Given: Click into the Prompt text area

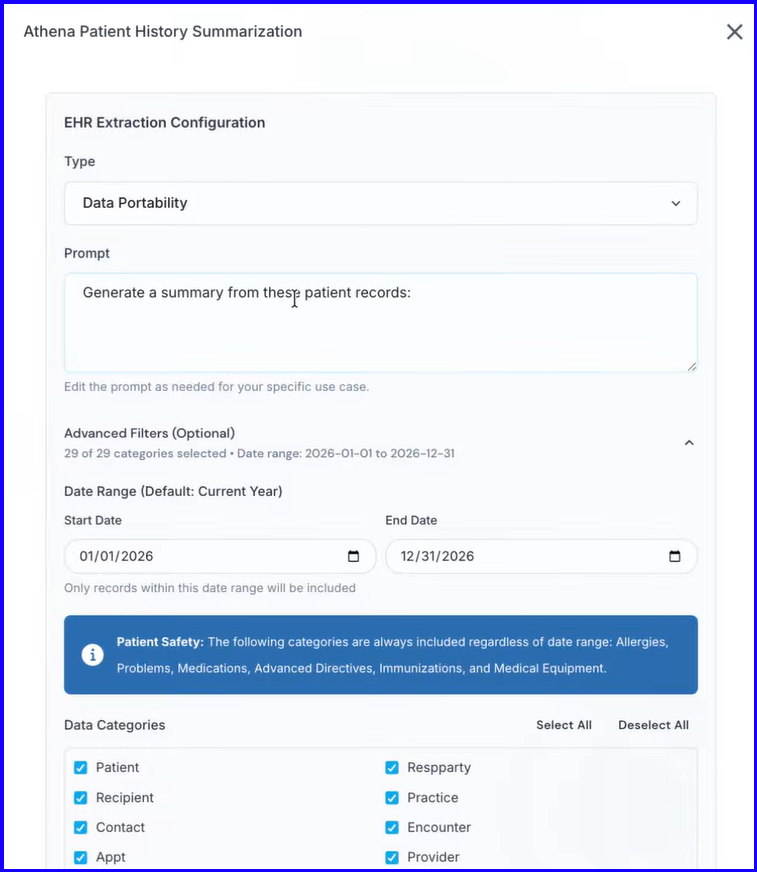Looking at the screenshot, I should (380, 323).
